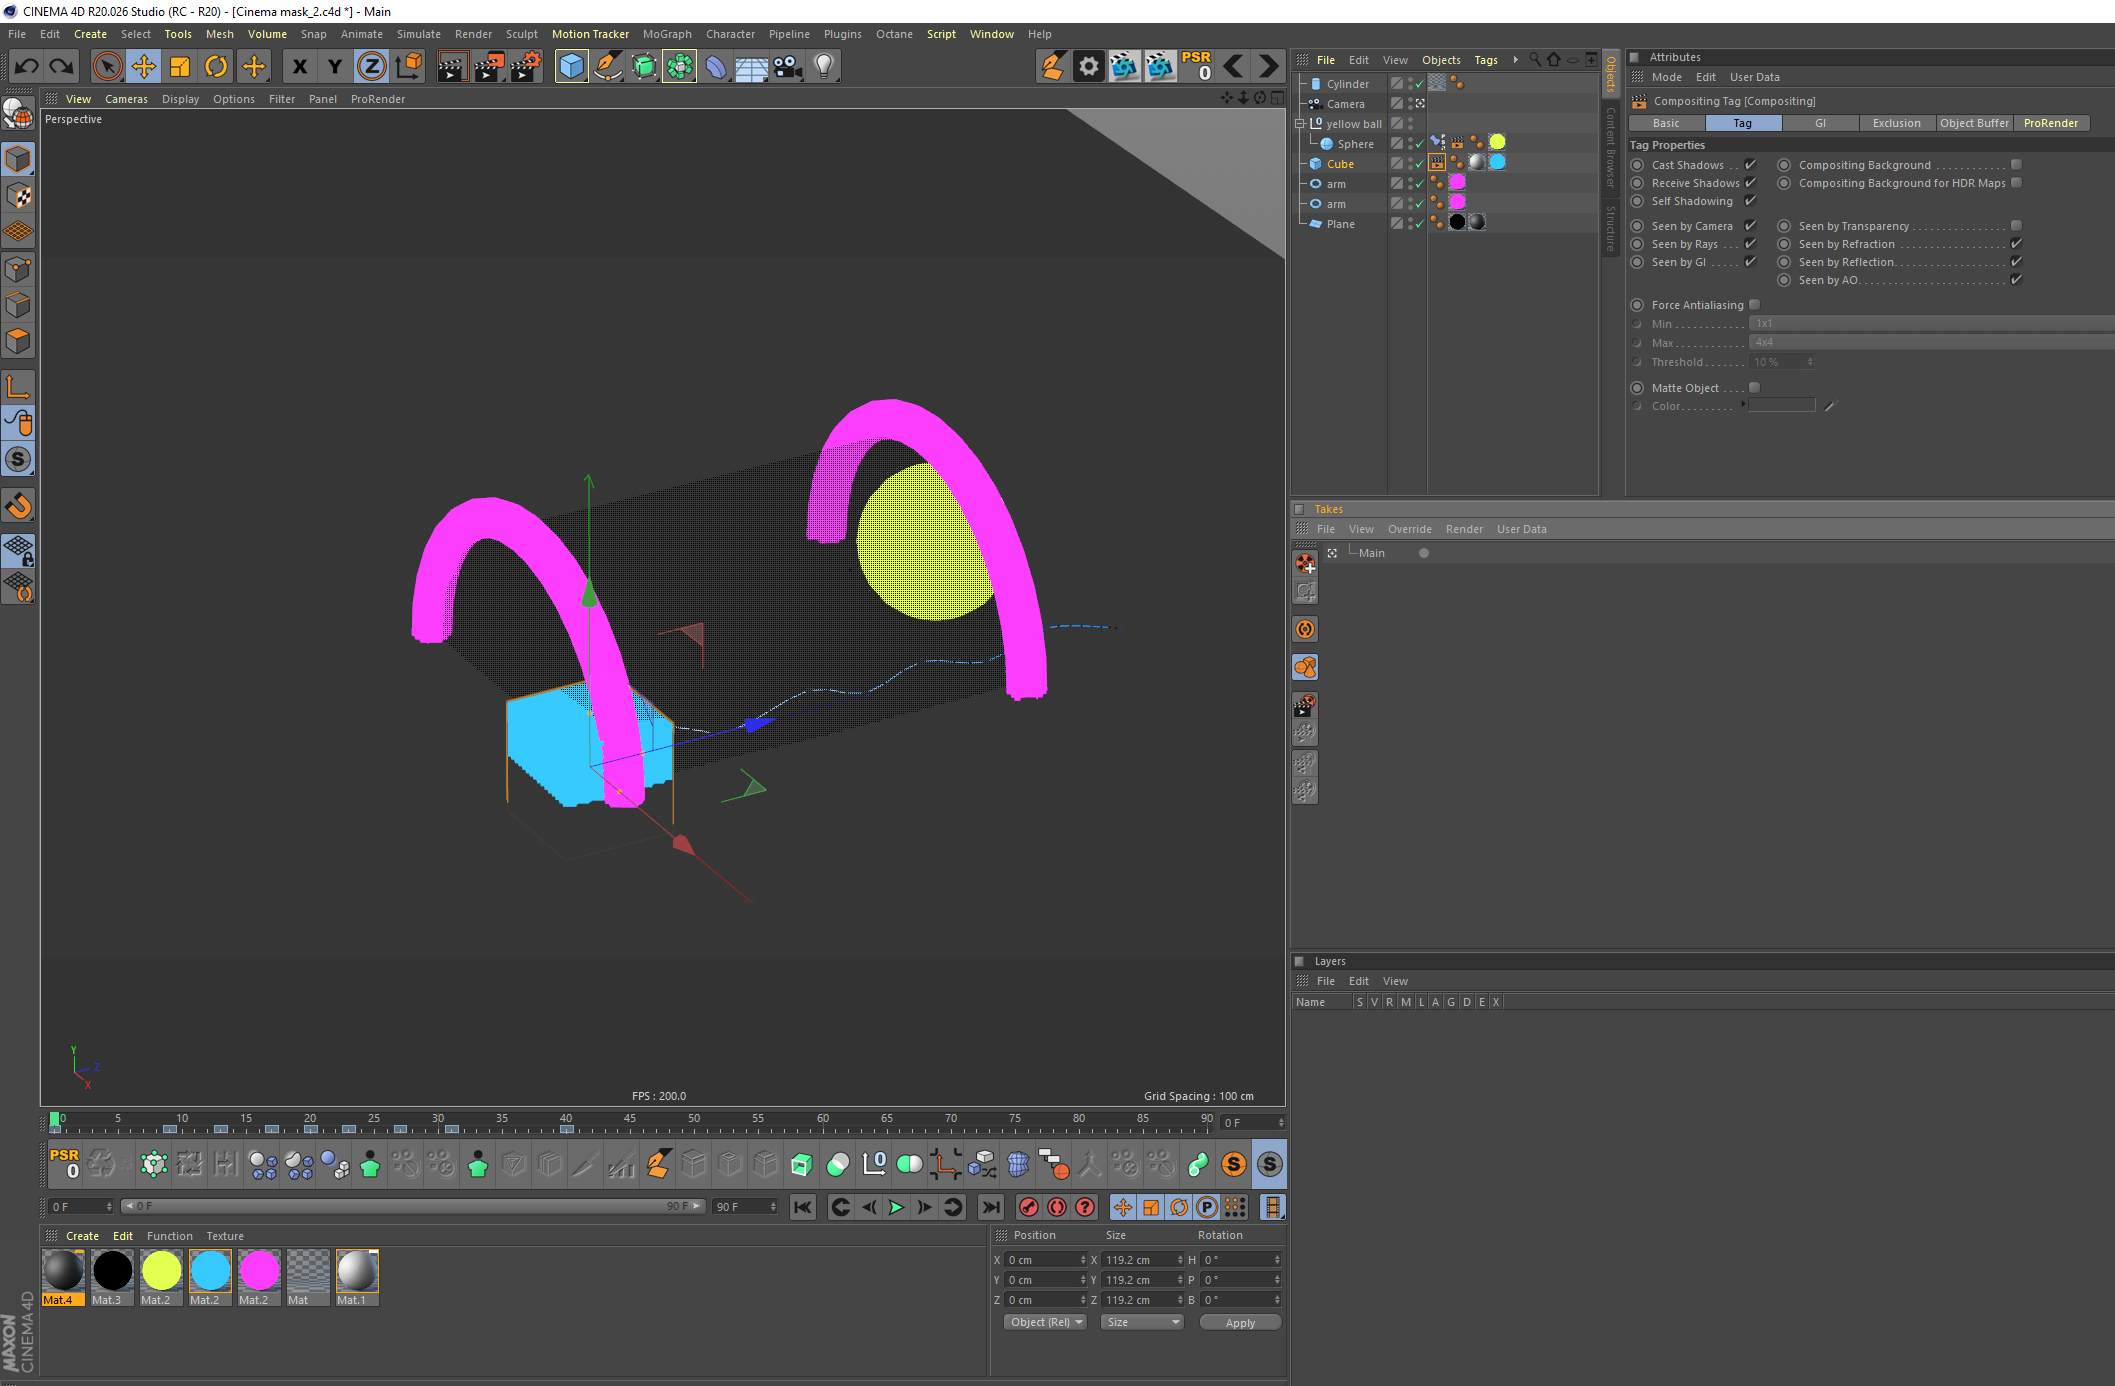
Task: Switch to the Object Buffer tab
Action: (x=1973, y=123)
